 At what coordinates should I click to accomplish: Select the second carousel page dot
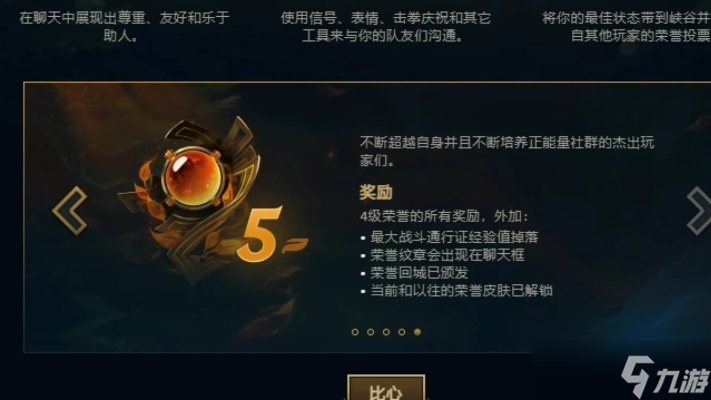click(370, 332)
